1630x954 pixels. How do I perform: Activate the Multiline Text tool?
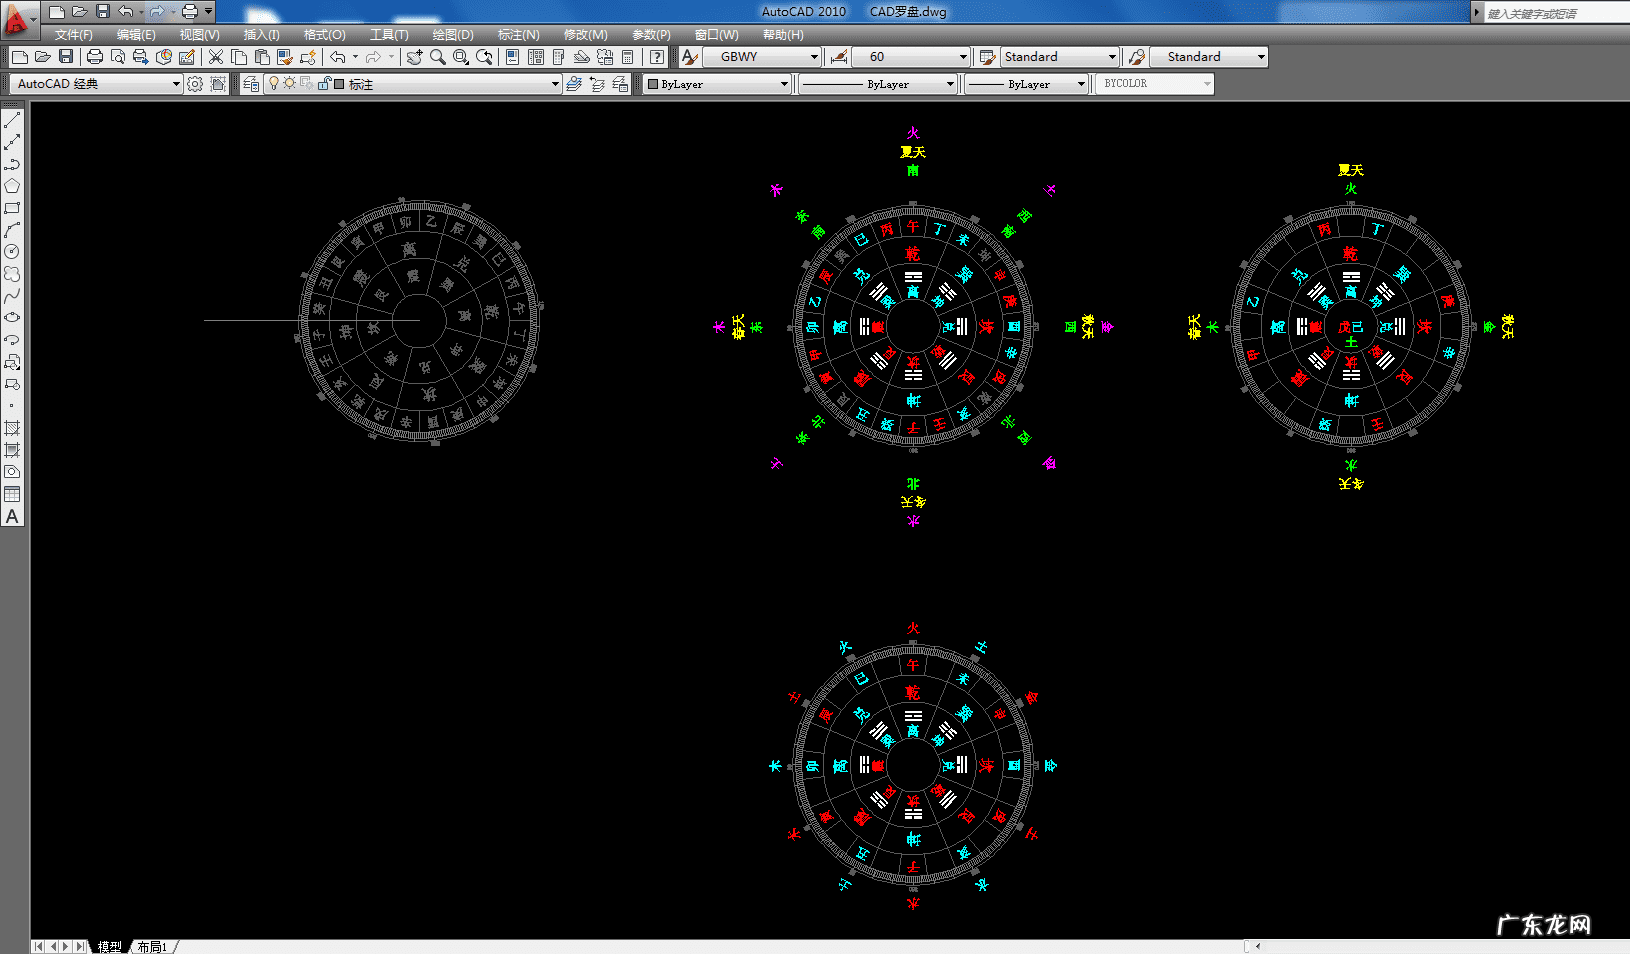[x=12, y=517]
